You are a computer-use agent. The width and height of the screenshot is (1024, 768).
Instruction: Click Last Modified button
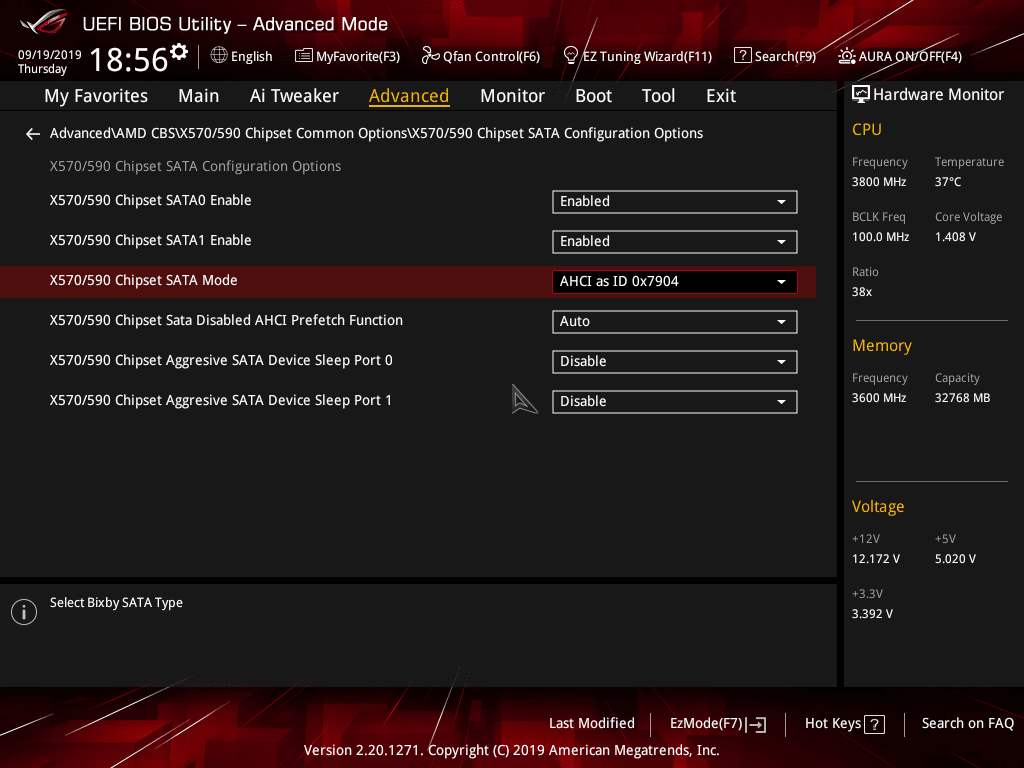[x=592, y=724]
